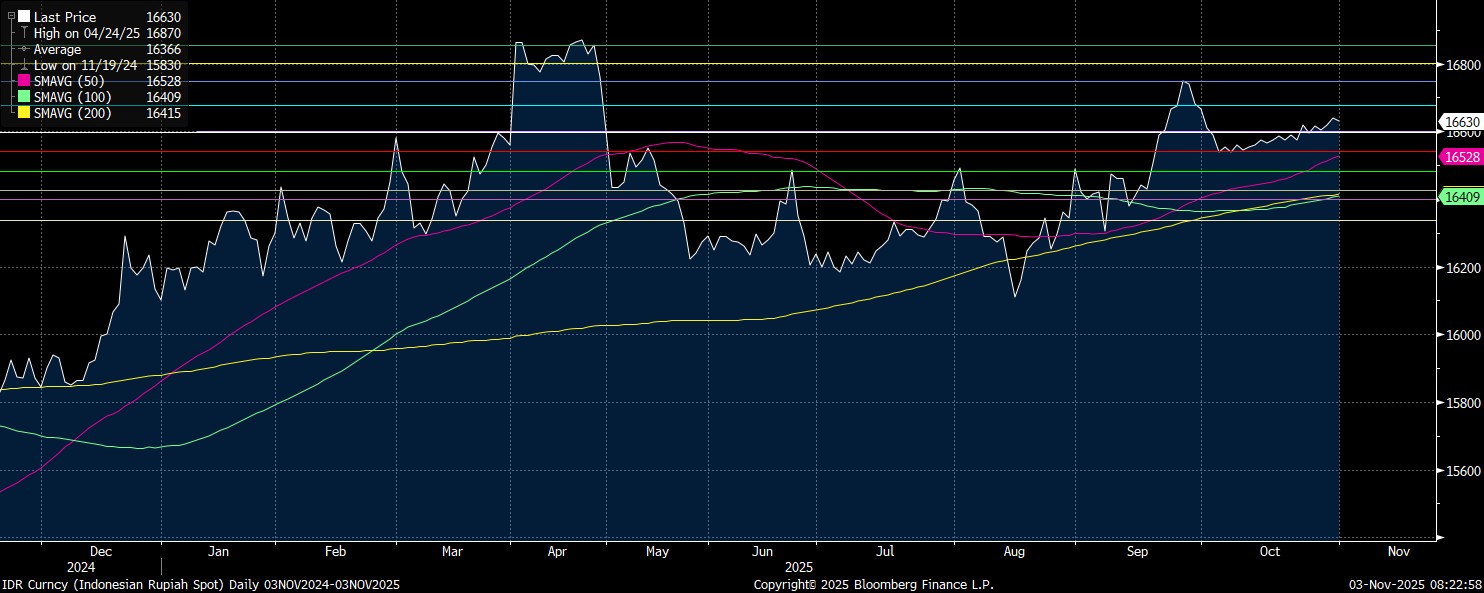
Task: Select the Low on 11/19/24 legend entry
Action: click(86, 65)
